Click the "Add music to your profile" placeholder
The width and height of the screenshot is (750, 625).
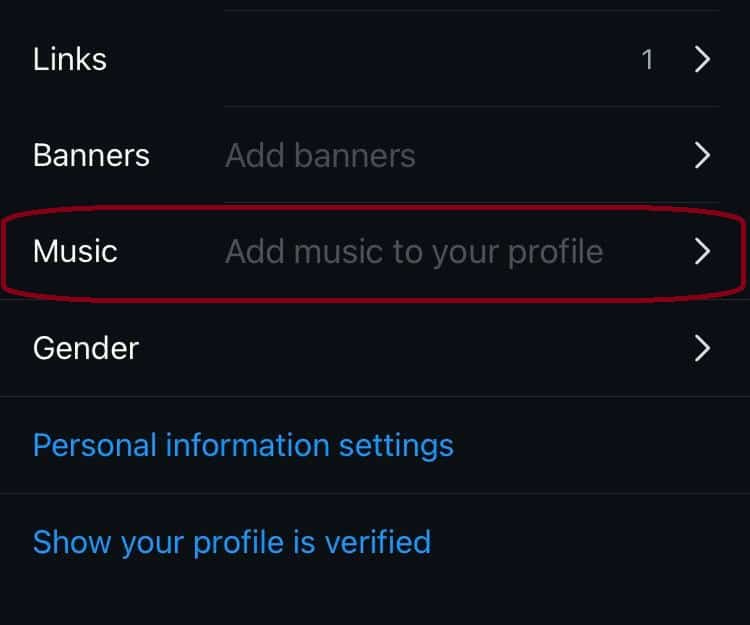(x=414, y=251)
